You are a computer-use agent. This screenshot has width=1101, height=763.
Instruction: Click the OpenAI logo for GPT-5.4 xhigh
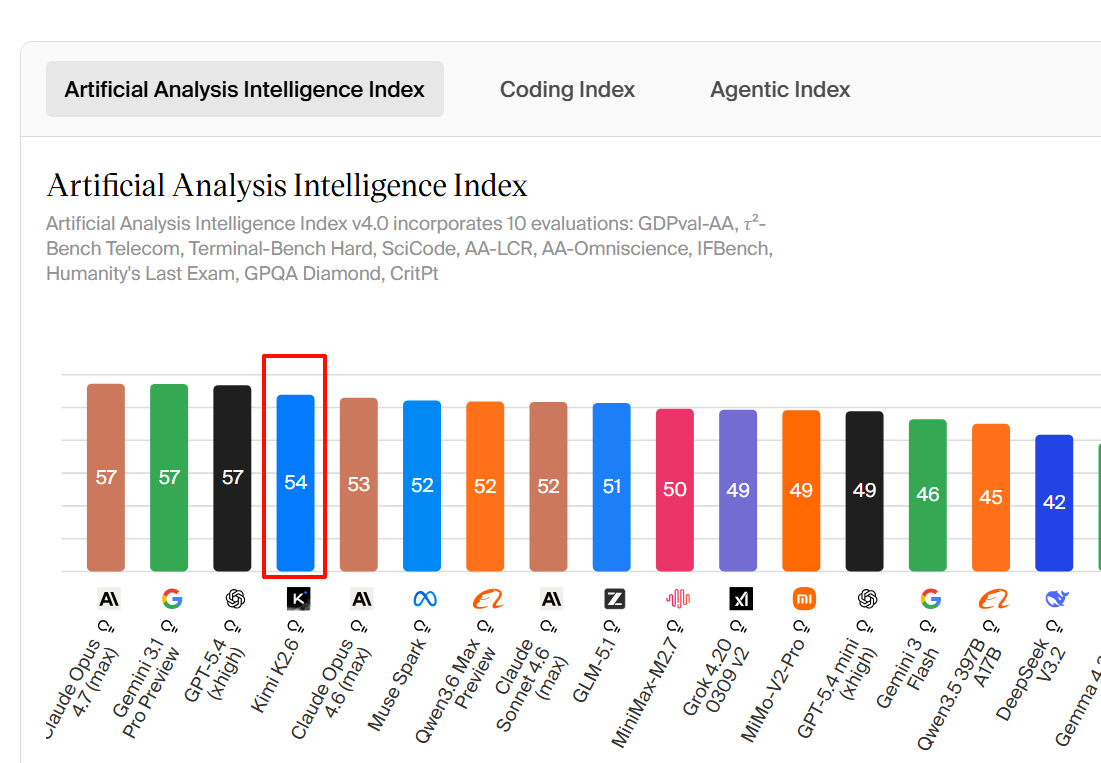[235, 599]
